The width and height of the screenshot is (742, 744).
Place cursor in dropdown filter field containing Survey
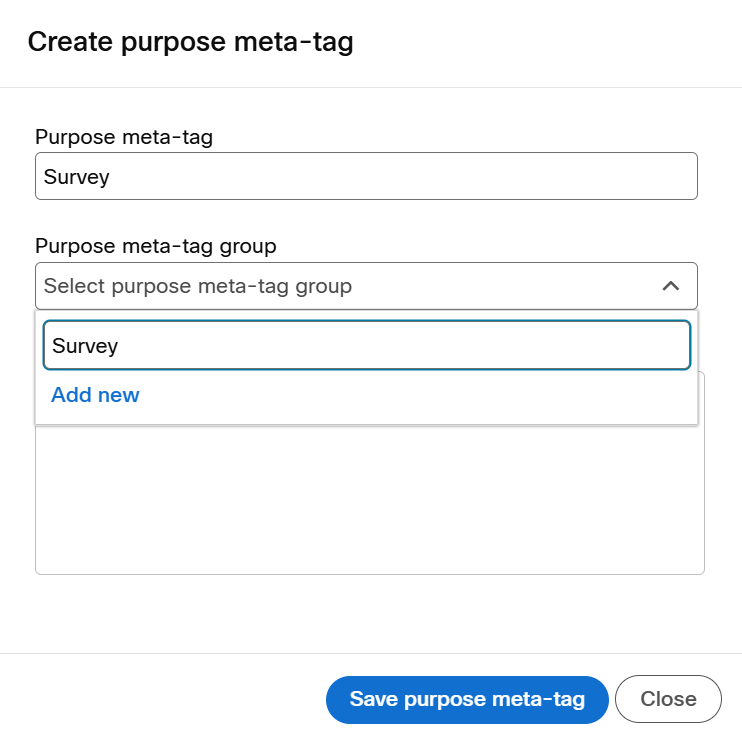click(367, 345)
